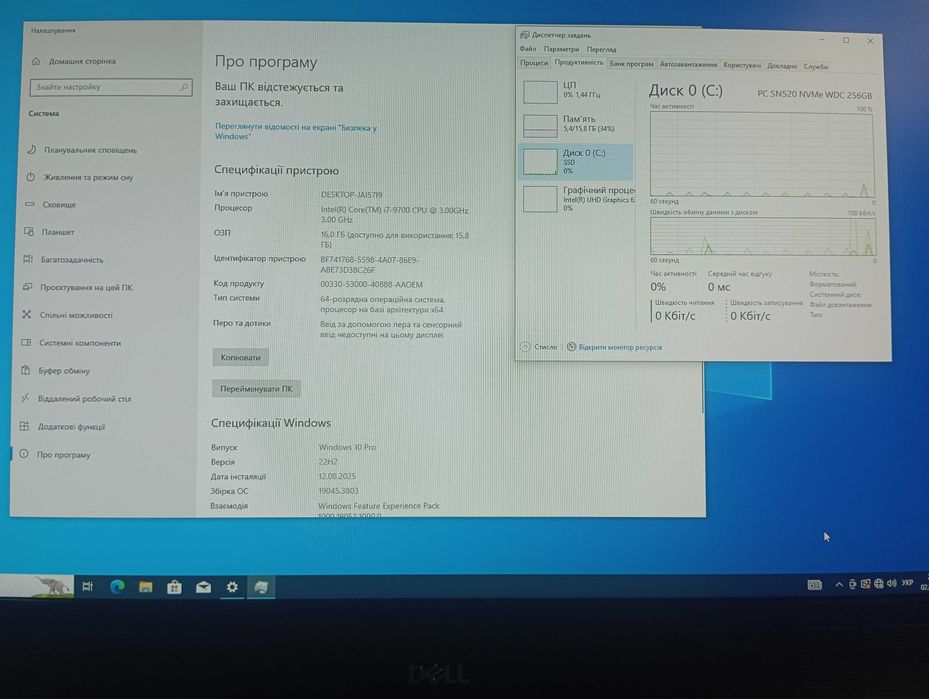Select the Графічний процесор performance item
Viewport: 929px width, 699px height.
pos(576,198)
